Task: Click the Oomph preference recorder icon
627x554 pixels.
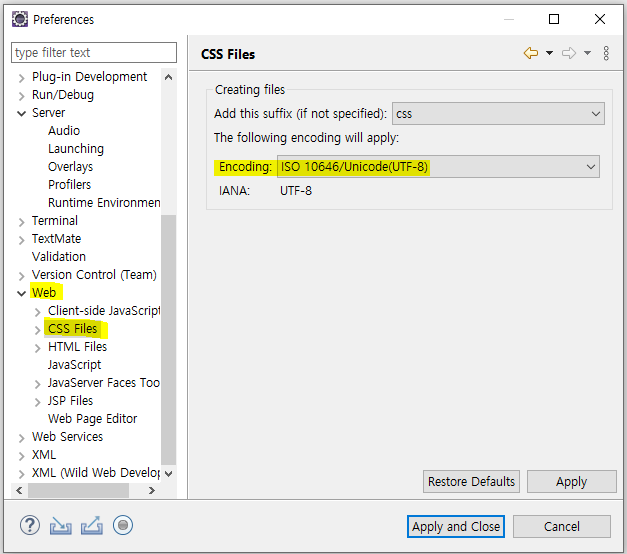Action: (x=123, y=525)
